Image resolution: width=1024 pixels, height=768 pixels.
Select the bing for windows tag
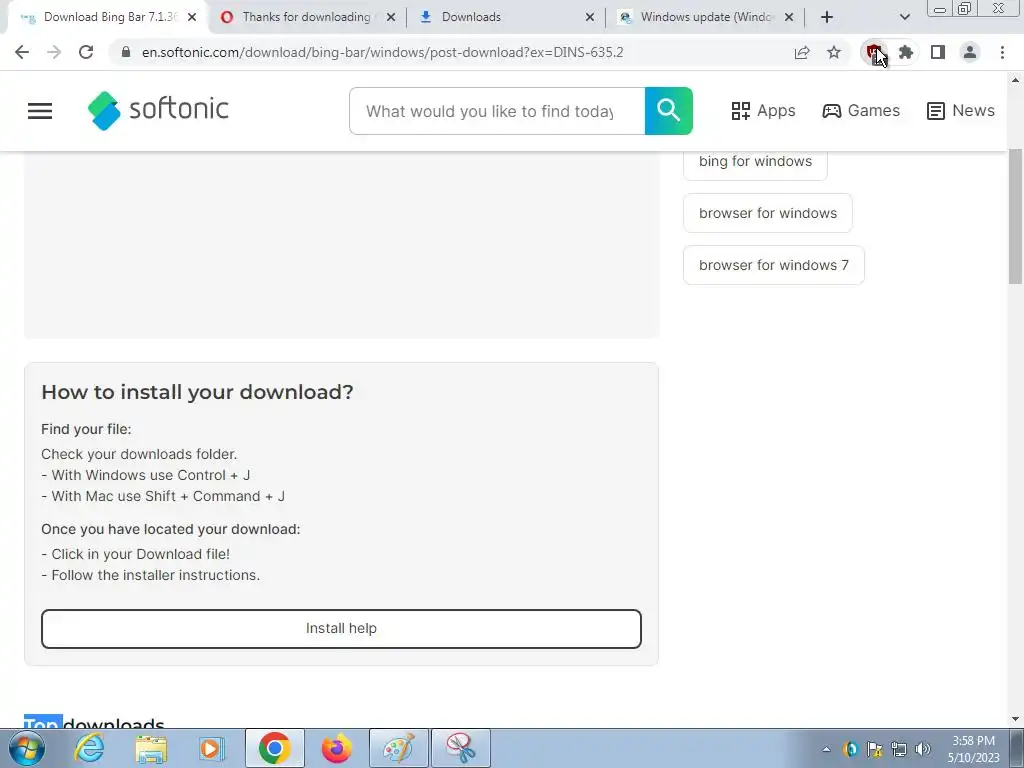click(756, 161)
